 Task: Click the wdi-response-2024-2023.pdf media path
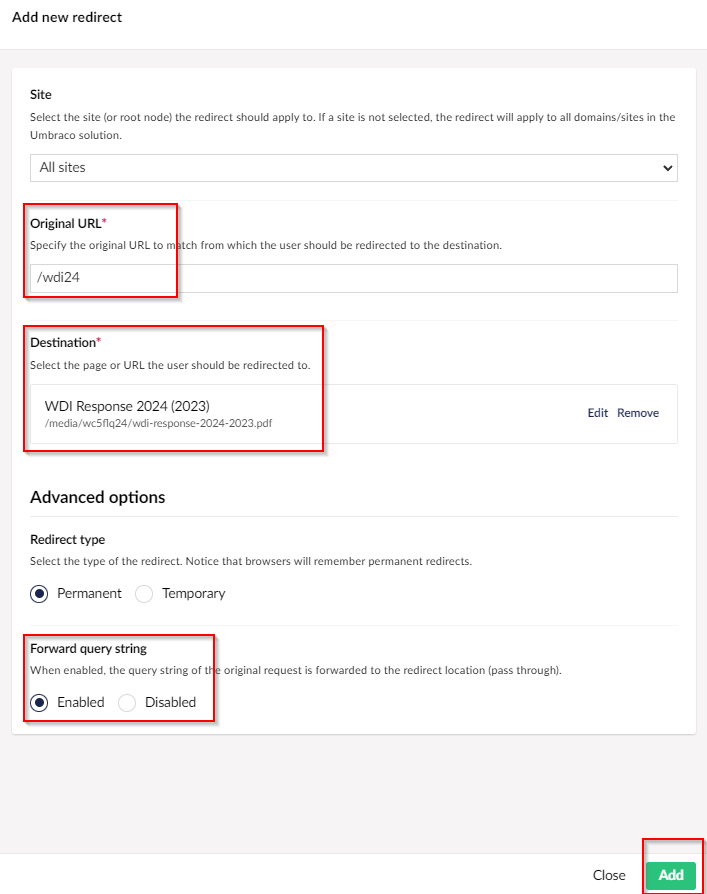tap(159, 423)
